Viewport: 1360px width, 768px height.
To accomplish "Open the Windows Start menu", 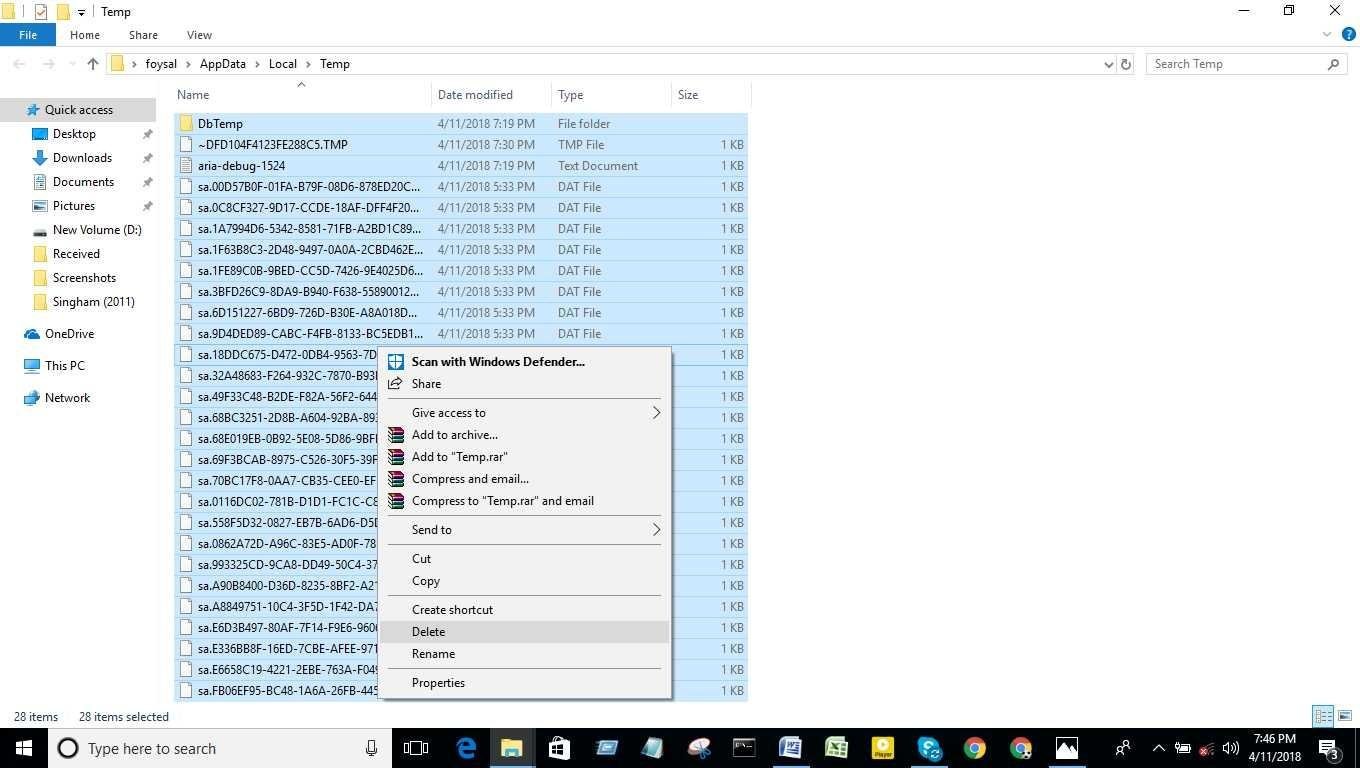I will (x=23, y=748).
